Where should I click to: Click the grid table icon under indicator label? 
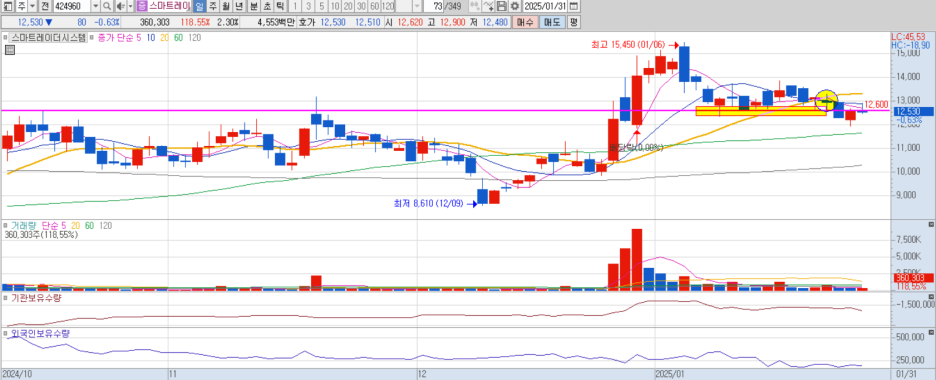coord(9,51)
